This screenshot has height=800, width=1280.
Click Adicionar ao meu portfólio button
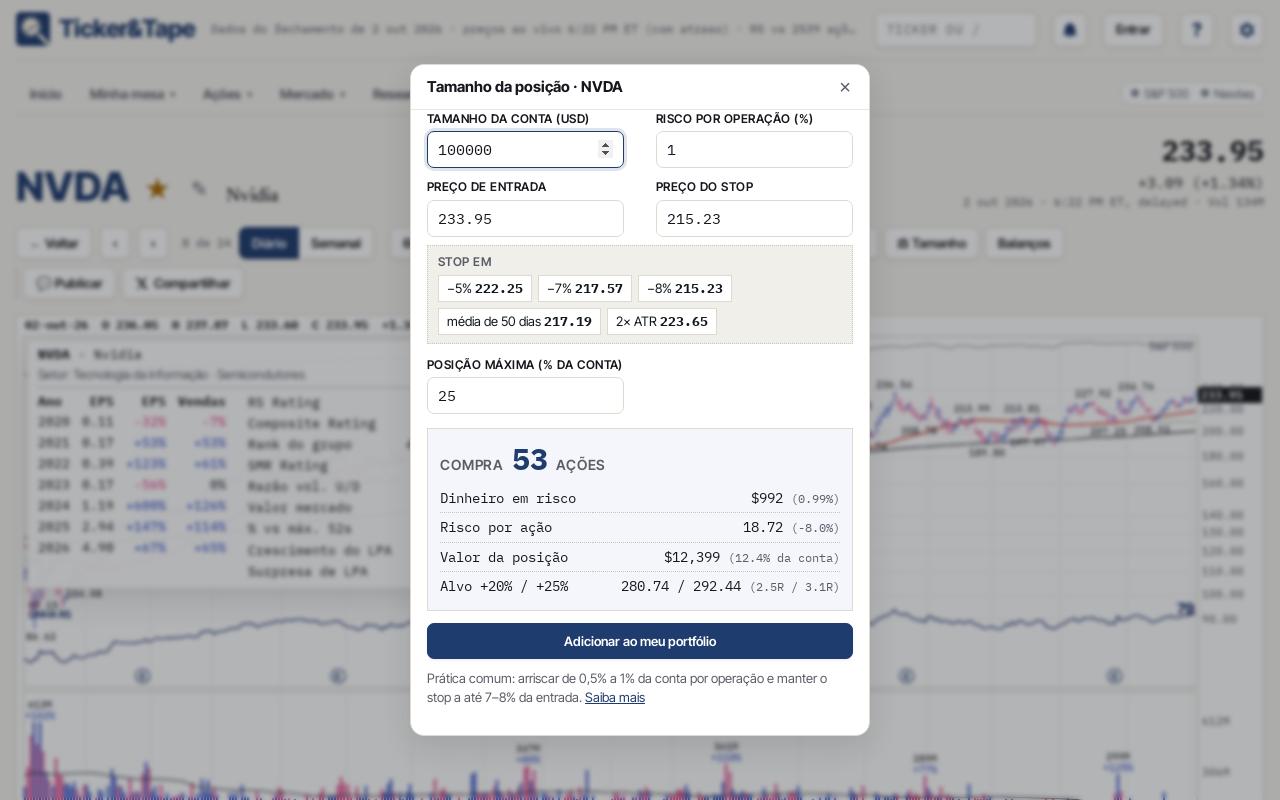[x=640, y=641]
